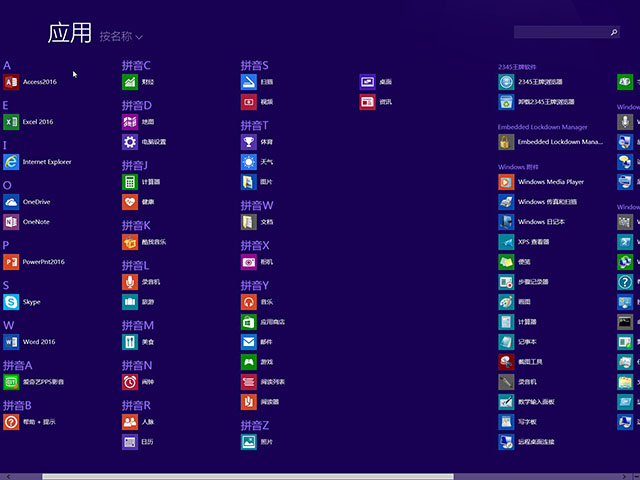Expand the 按名称 sort-by dropdown
Screen dimensions: 640x480
121,37
